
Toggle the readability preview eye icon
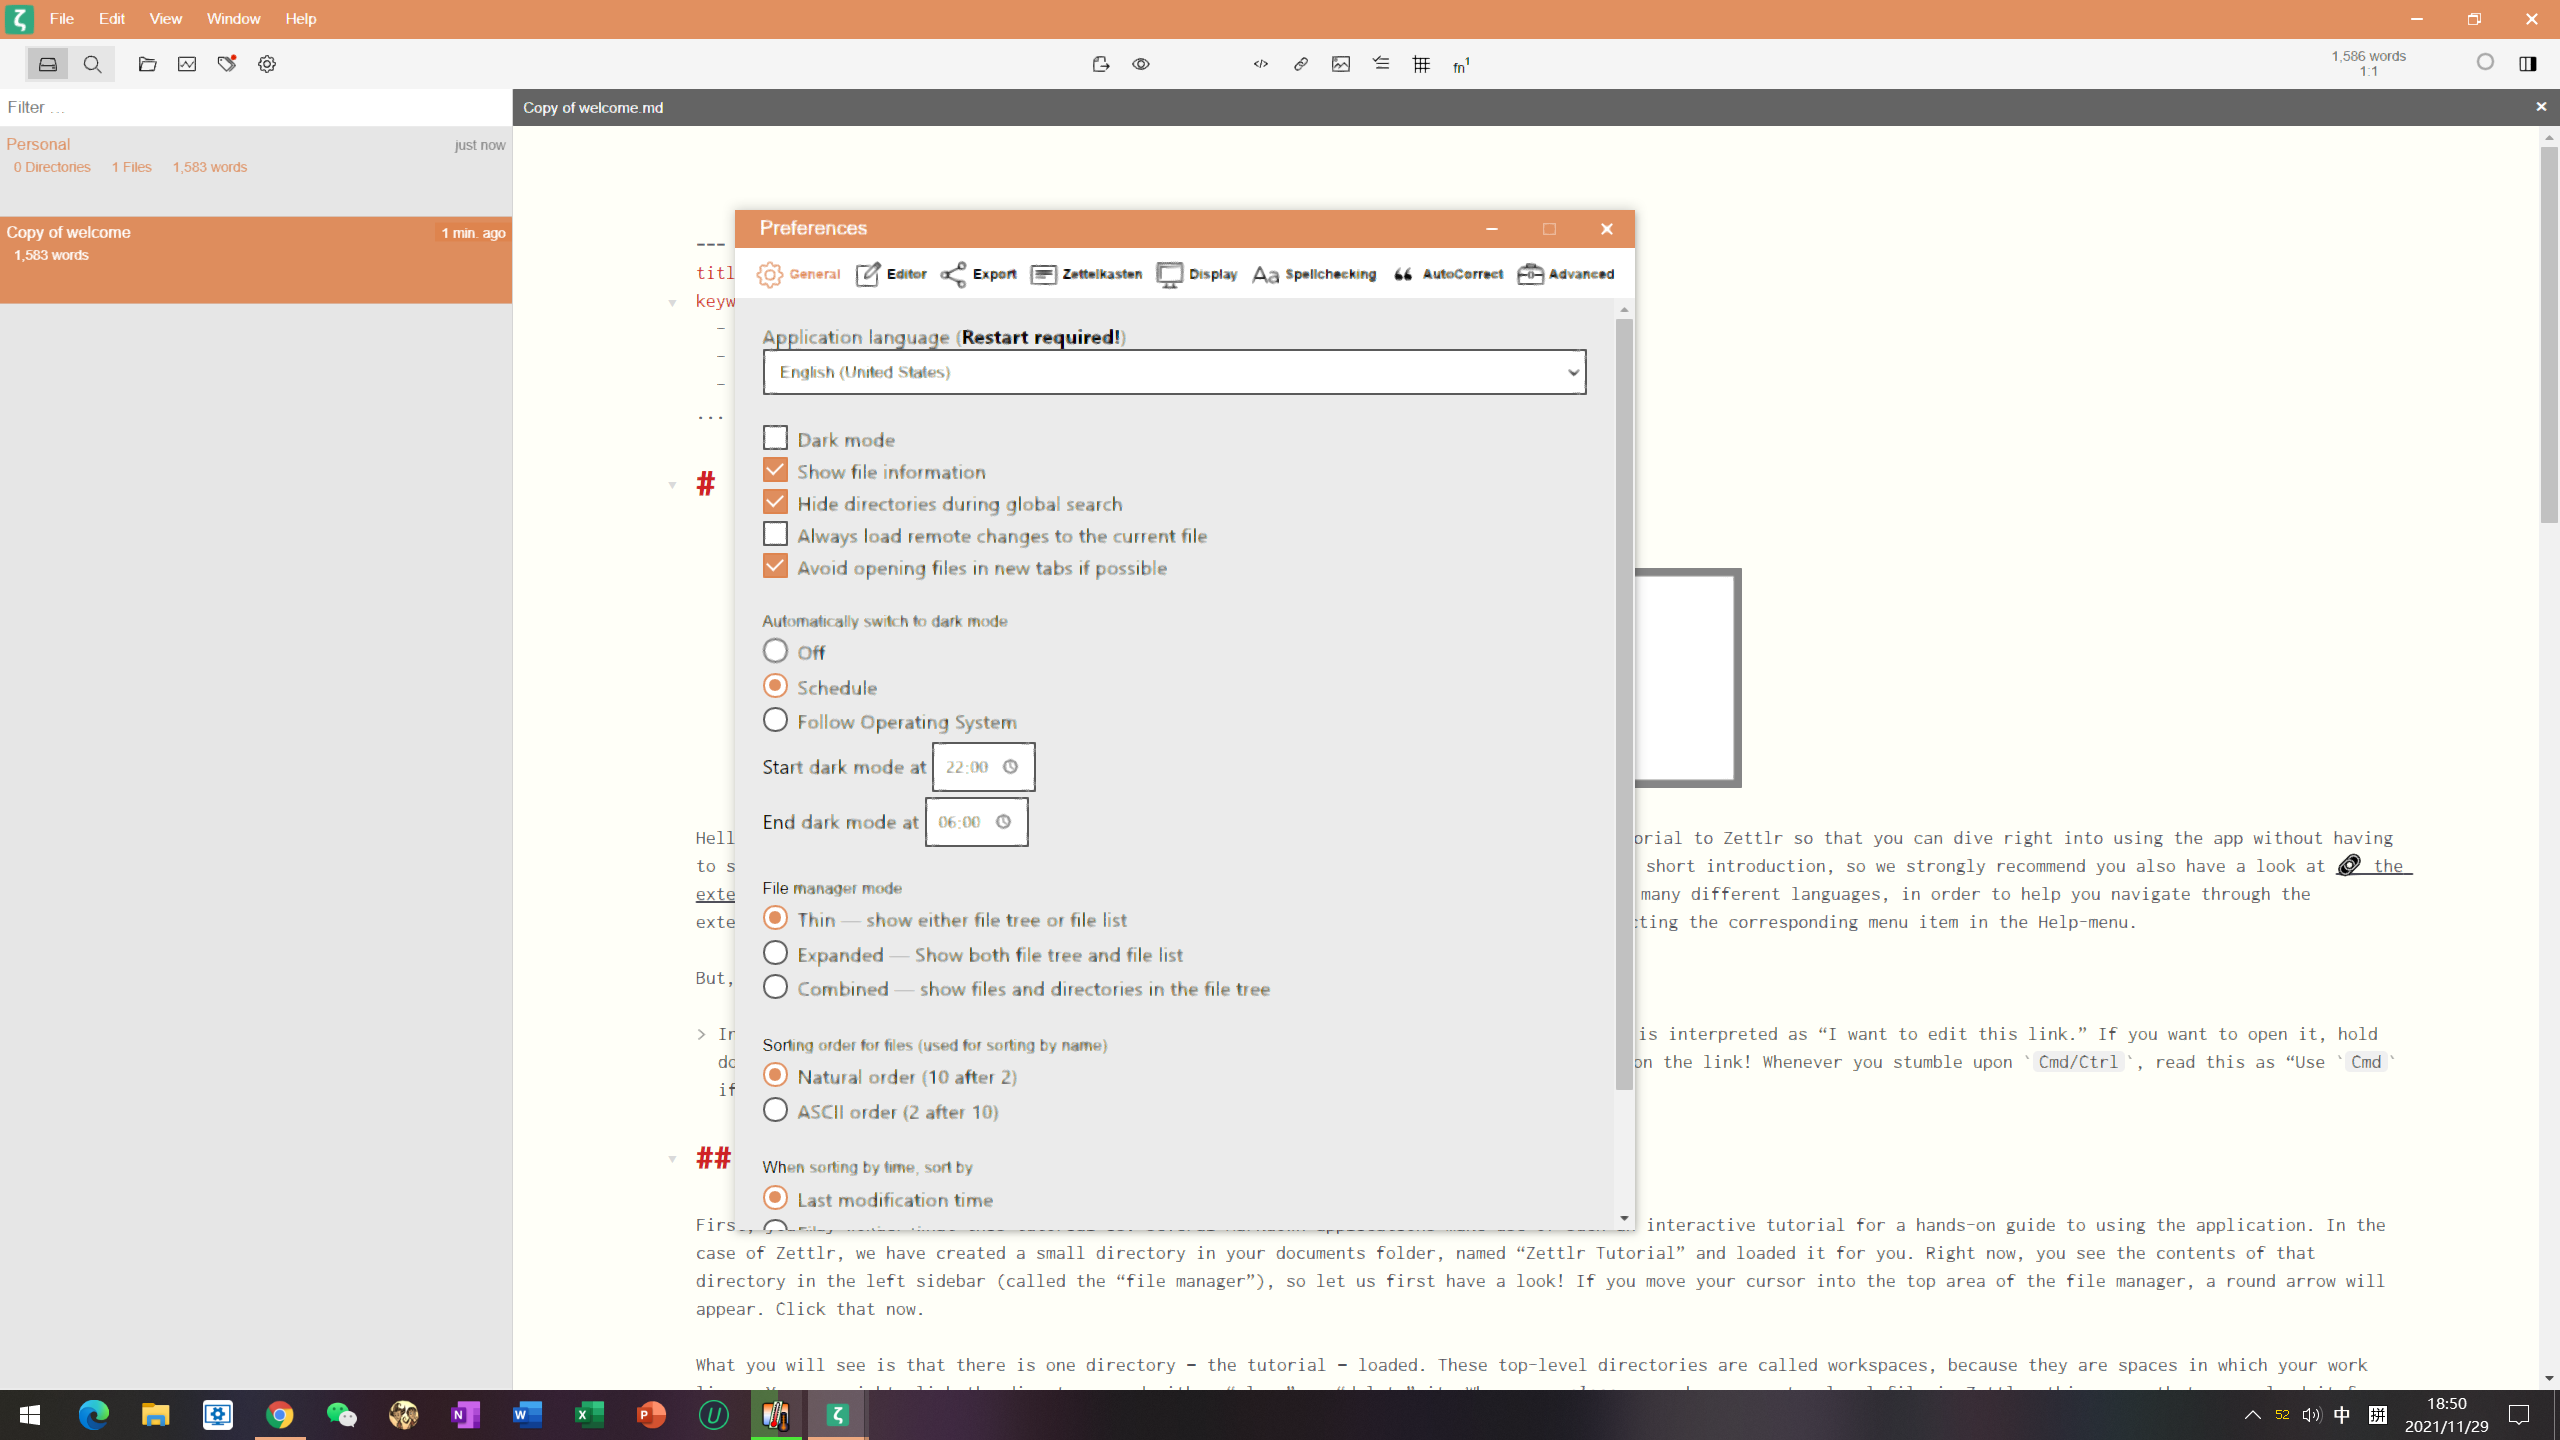(x=1140, y=64)
